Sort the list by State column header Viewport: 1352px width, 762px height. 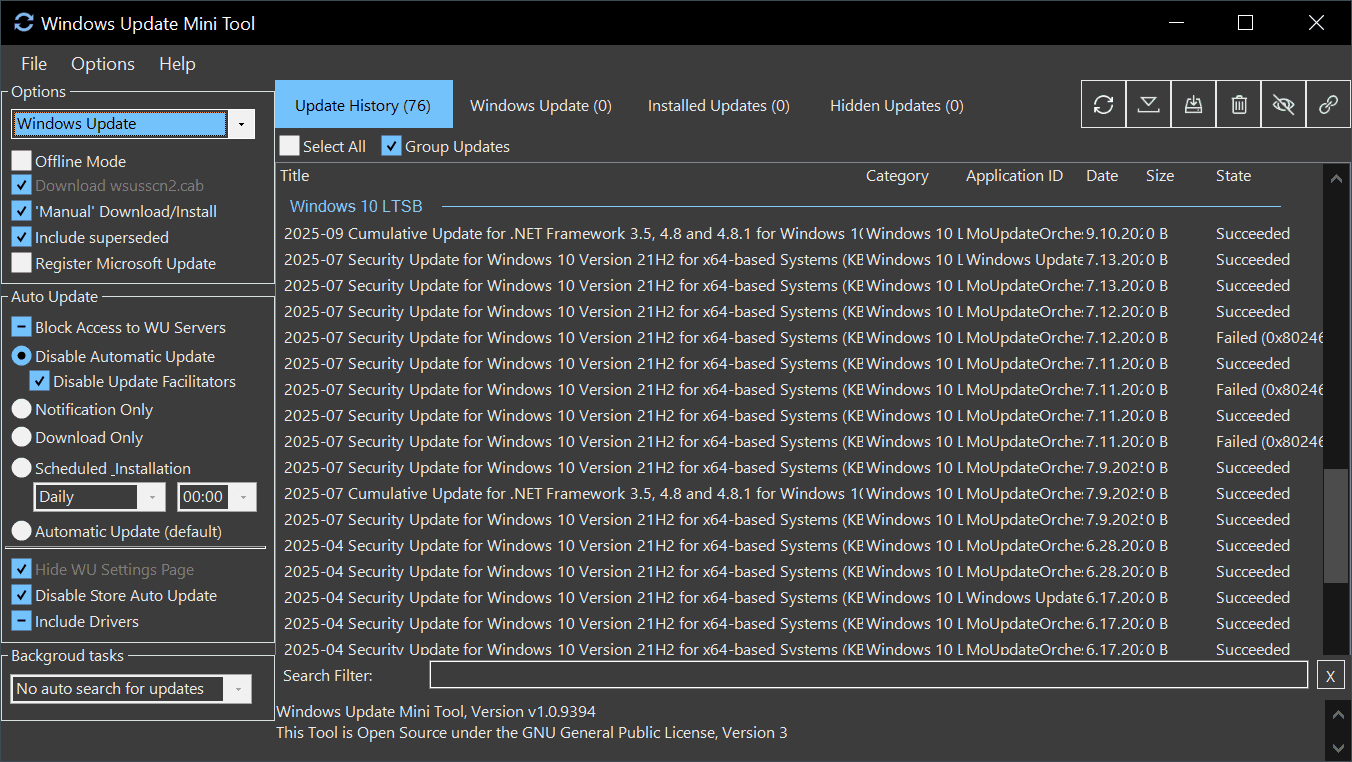[x=1233, y=176]
